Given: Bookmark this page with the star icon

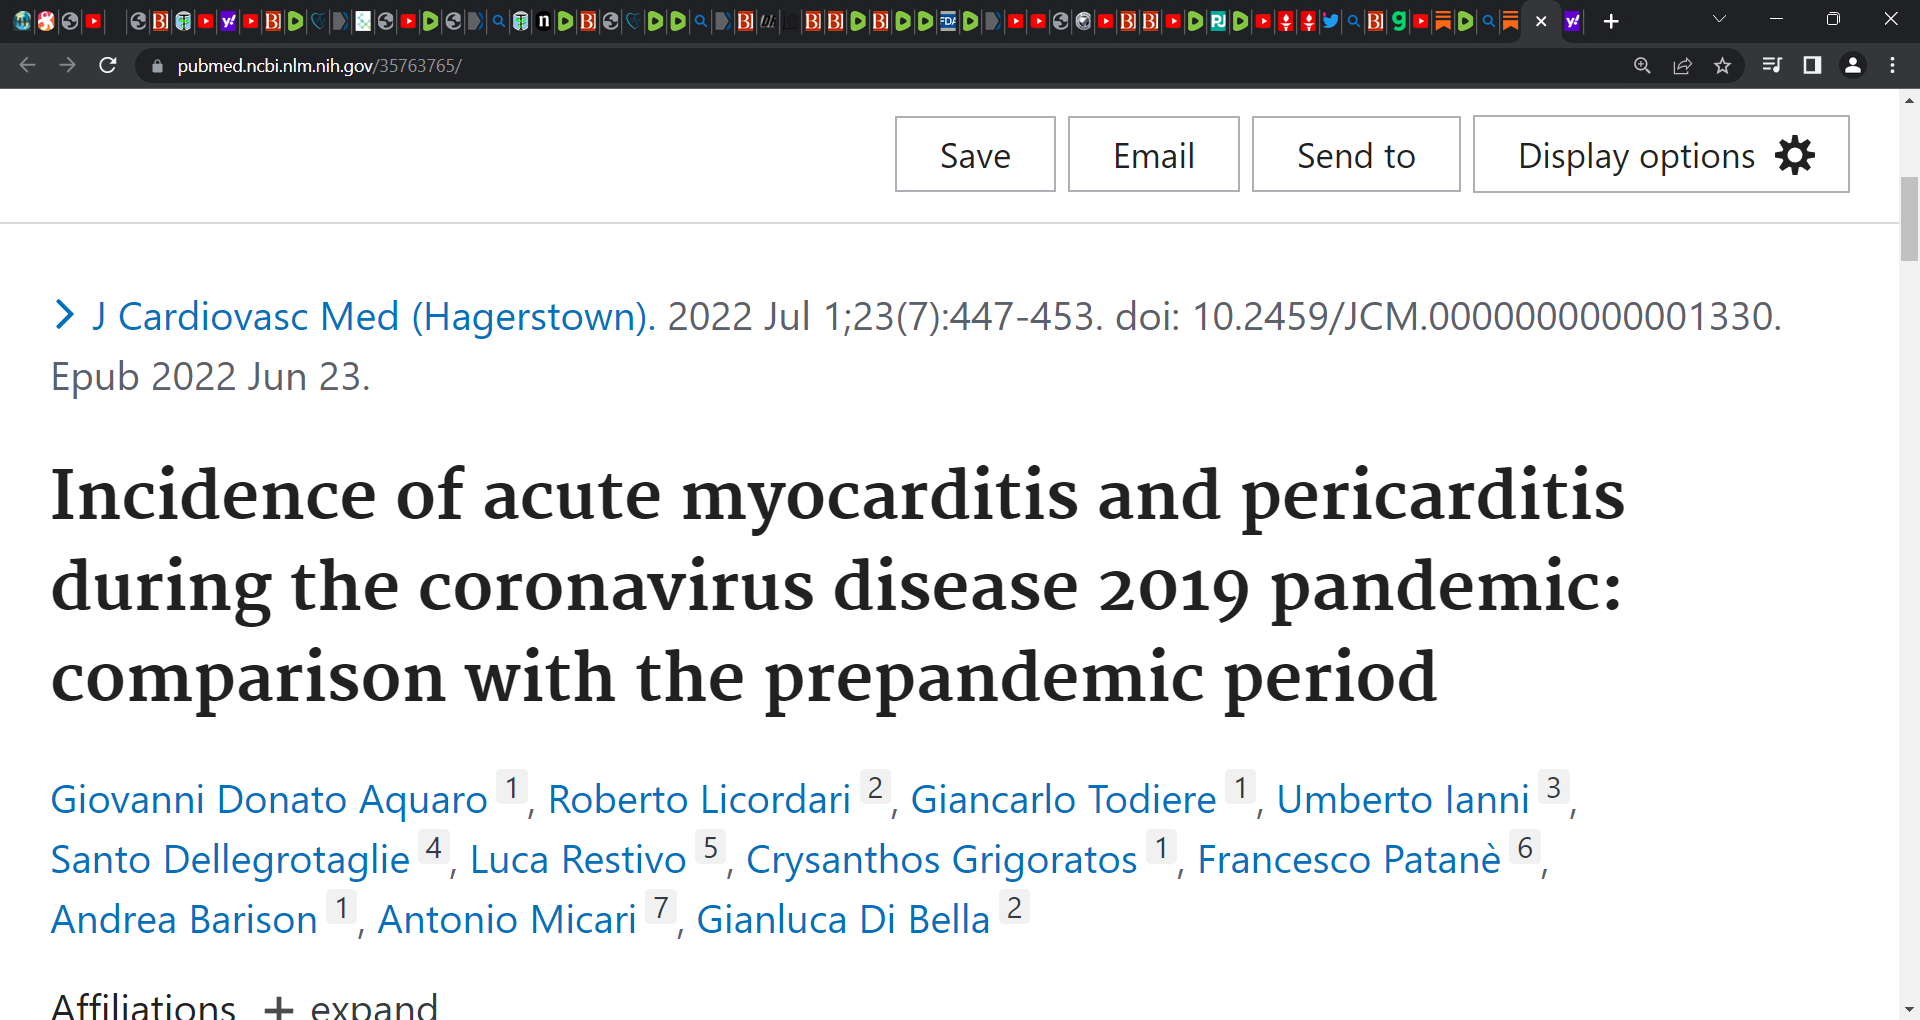Looking at the screenshot, I should [x=1722, y=65].
